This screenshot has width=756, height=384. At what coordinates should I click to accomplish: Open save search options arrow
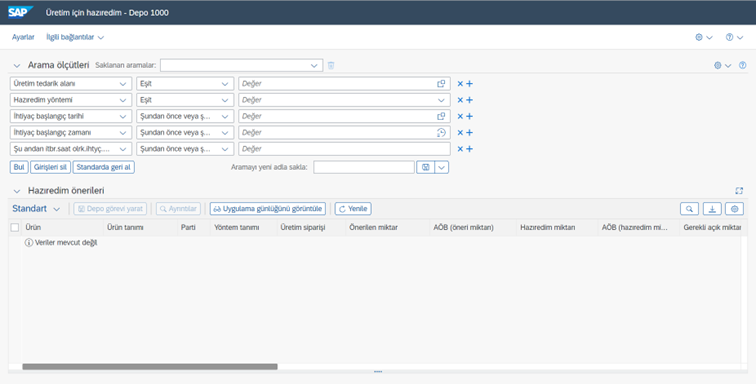point(442,167)
